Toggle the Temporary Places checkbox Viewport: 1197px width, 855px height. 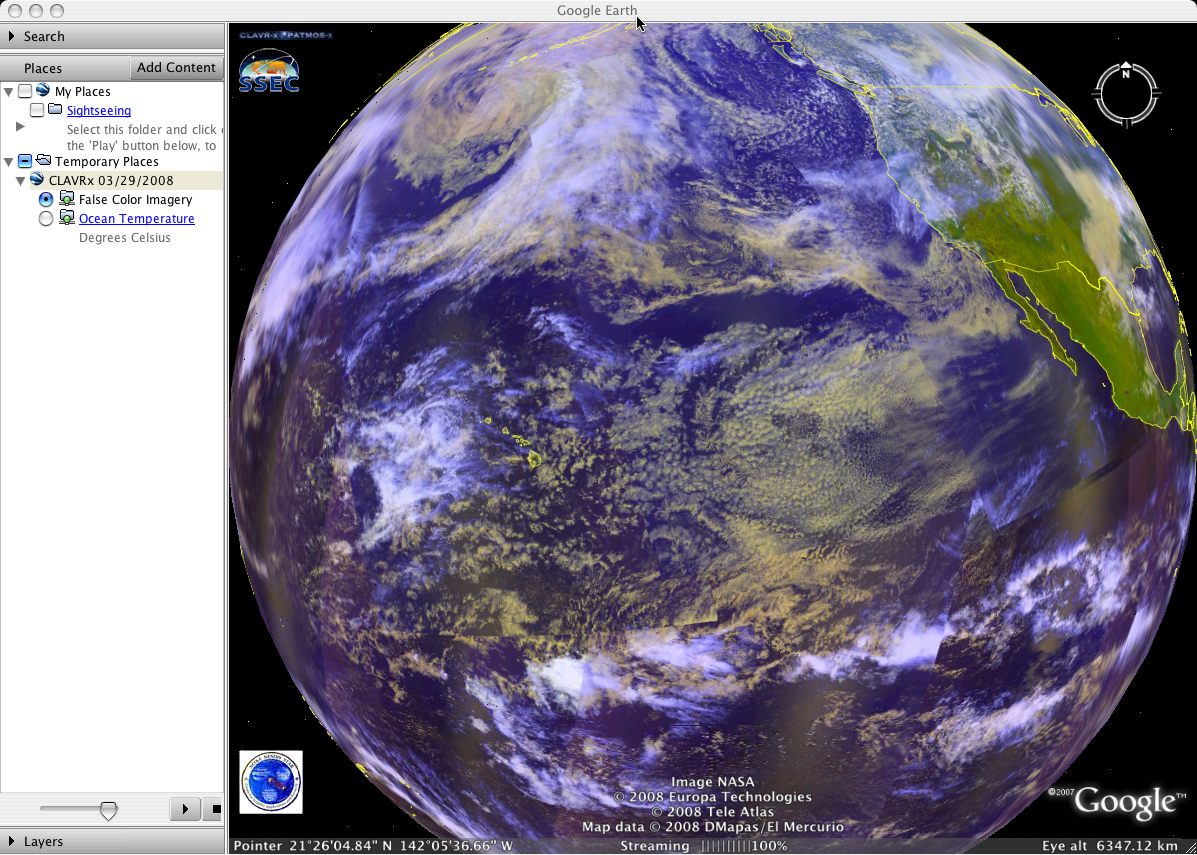(x=25, y=161)
